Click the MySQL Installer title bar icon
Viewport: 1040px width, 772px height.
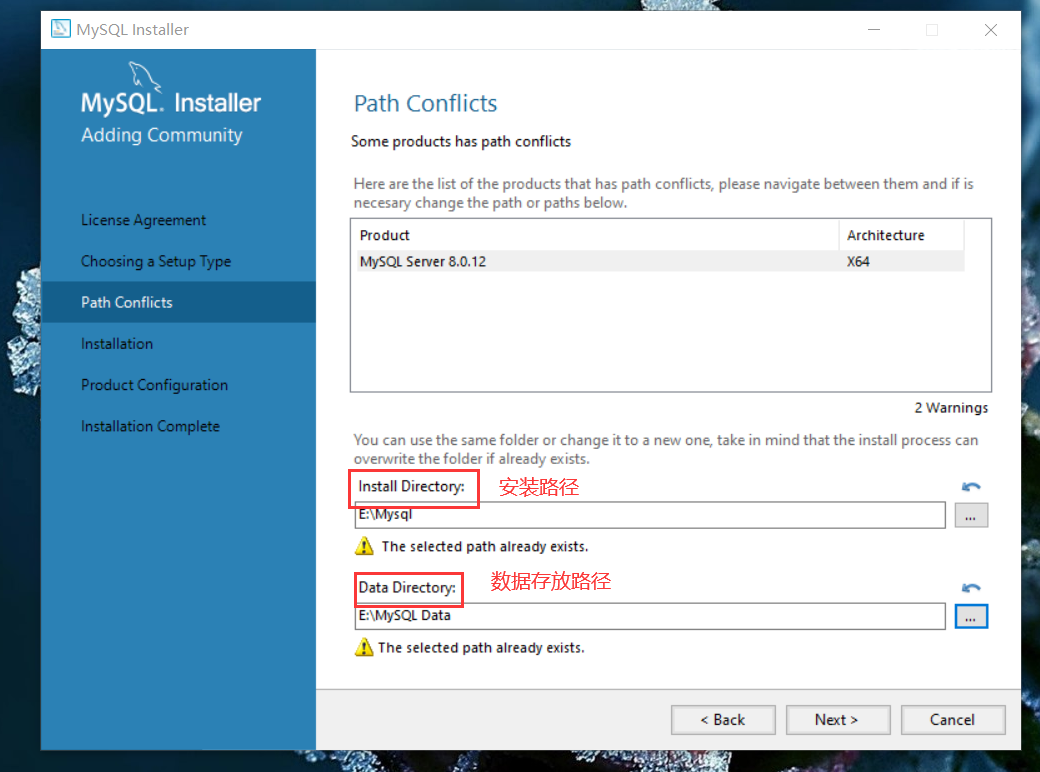pos(60,29)
